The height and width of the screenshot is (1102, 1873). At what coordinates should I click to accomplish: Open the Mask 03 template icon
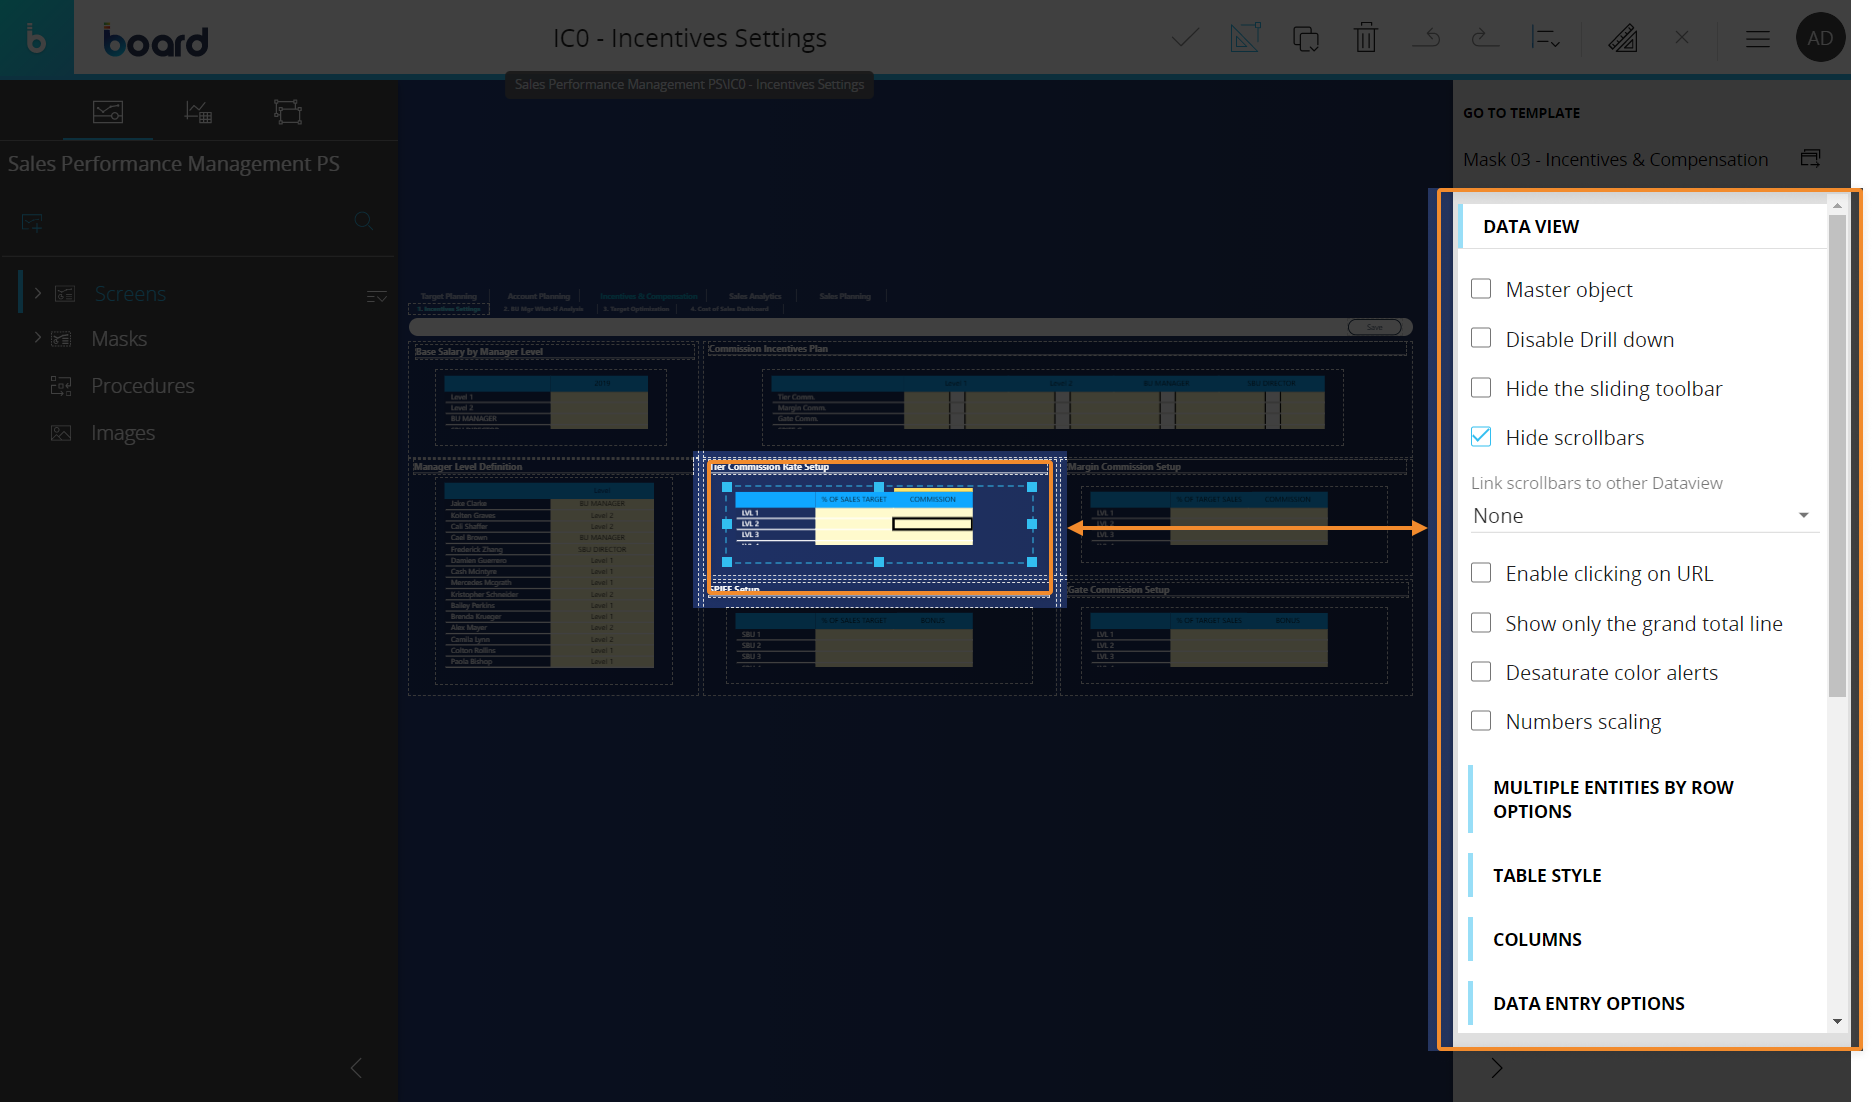click(1810, 158)
